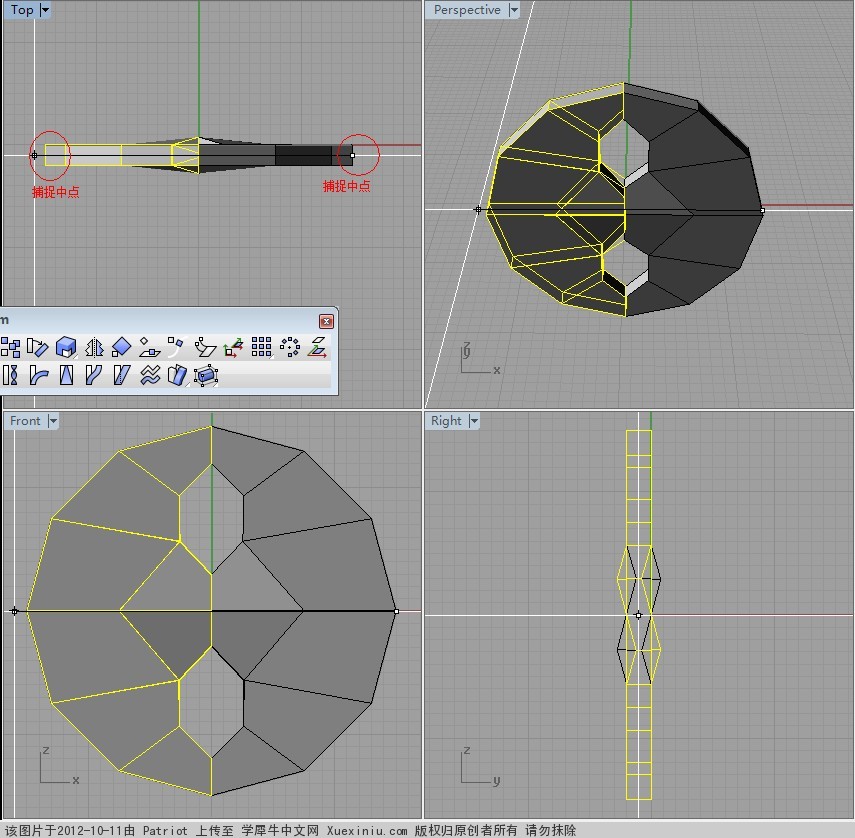The image size is (855, 838).
Task: Select the Taper deformation tool
Action: (67, 375)
